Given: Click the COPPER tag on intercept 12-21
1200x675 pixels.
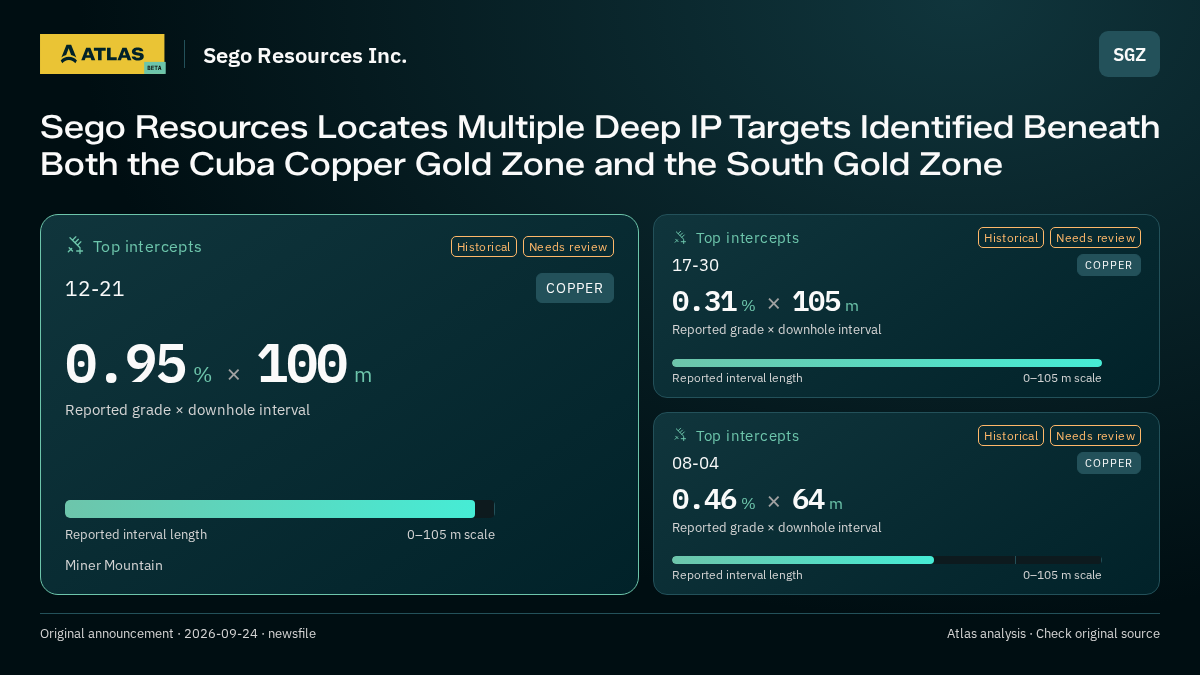Looking at the screenshot, I should tap(575, 288).
